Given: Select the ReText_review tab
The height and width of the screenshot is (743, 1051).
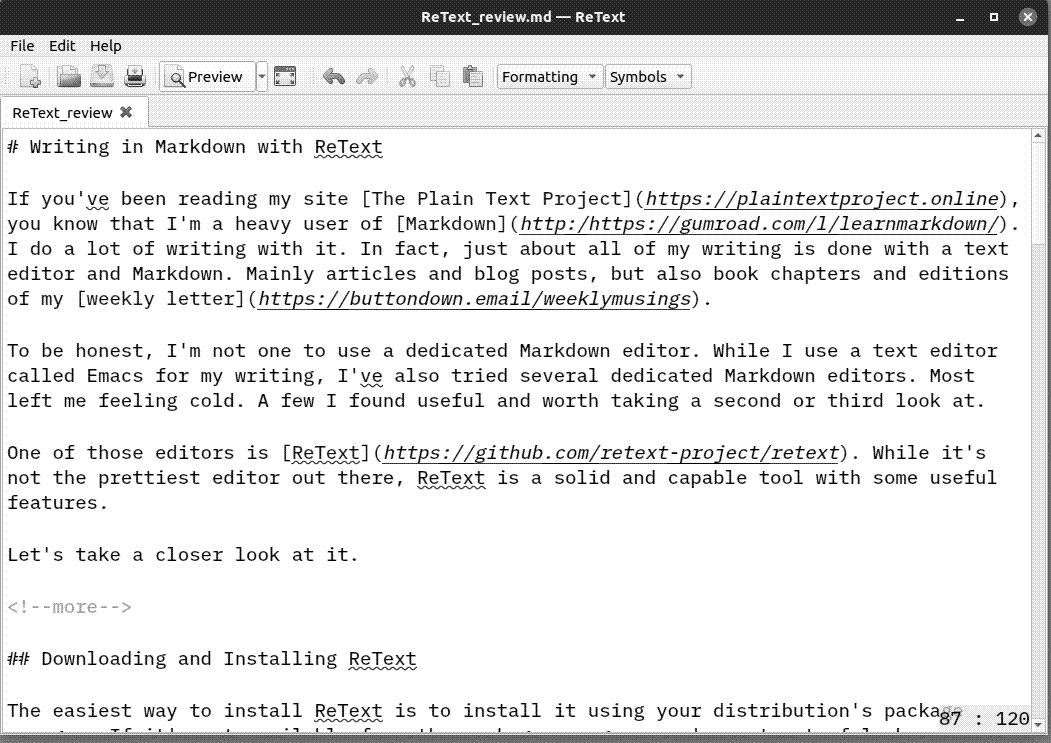Looking at the screenshot, I should (62, 113).
